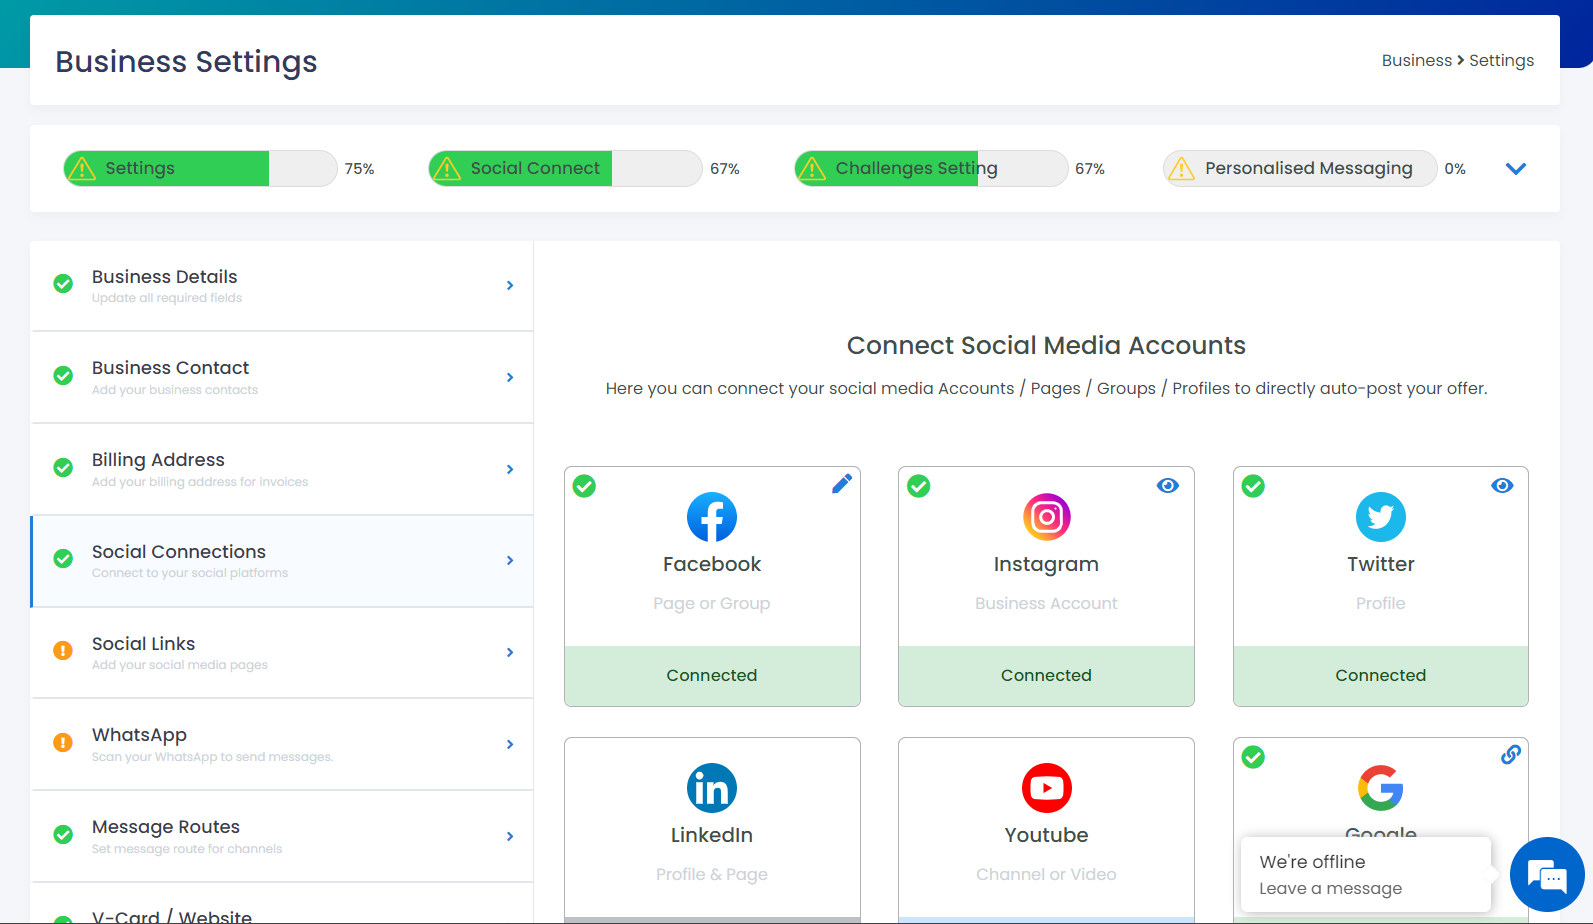Click the Youtube logo icon
Viewport: 1593px width, 924px height.
coord(1046,788)
